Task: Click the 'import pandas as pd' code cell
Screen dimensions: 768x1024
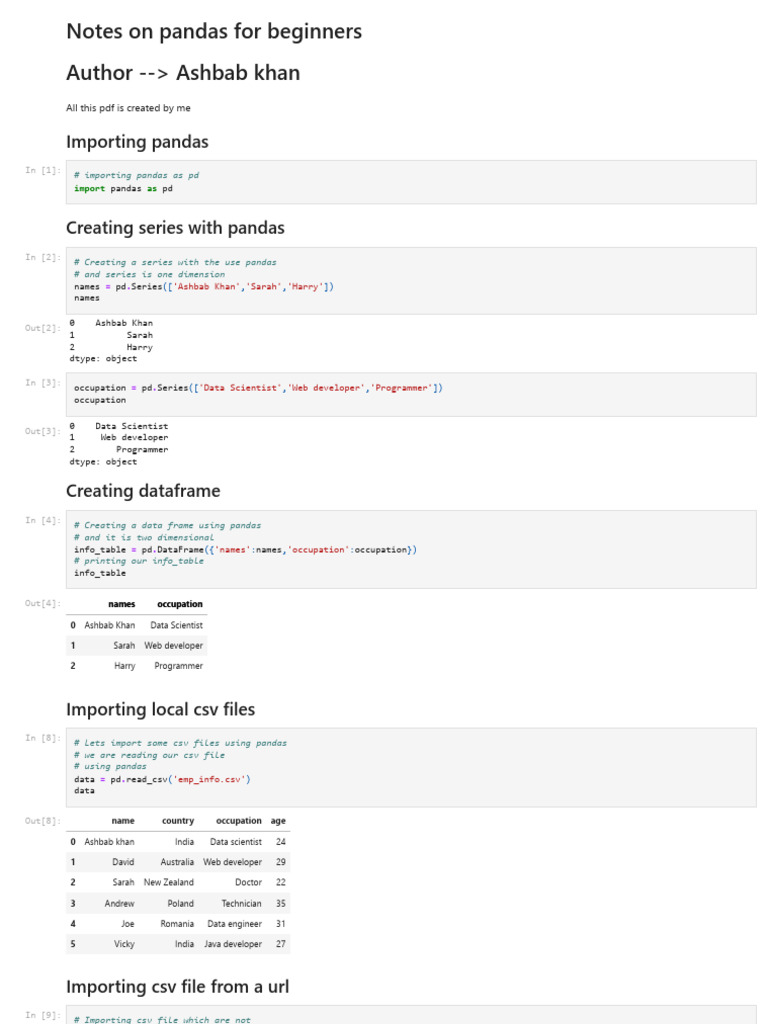Action: coord(410,182)
